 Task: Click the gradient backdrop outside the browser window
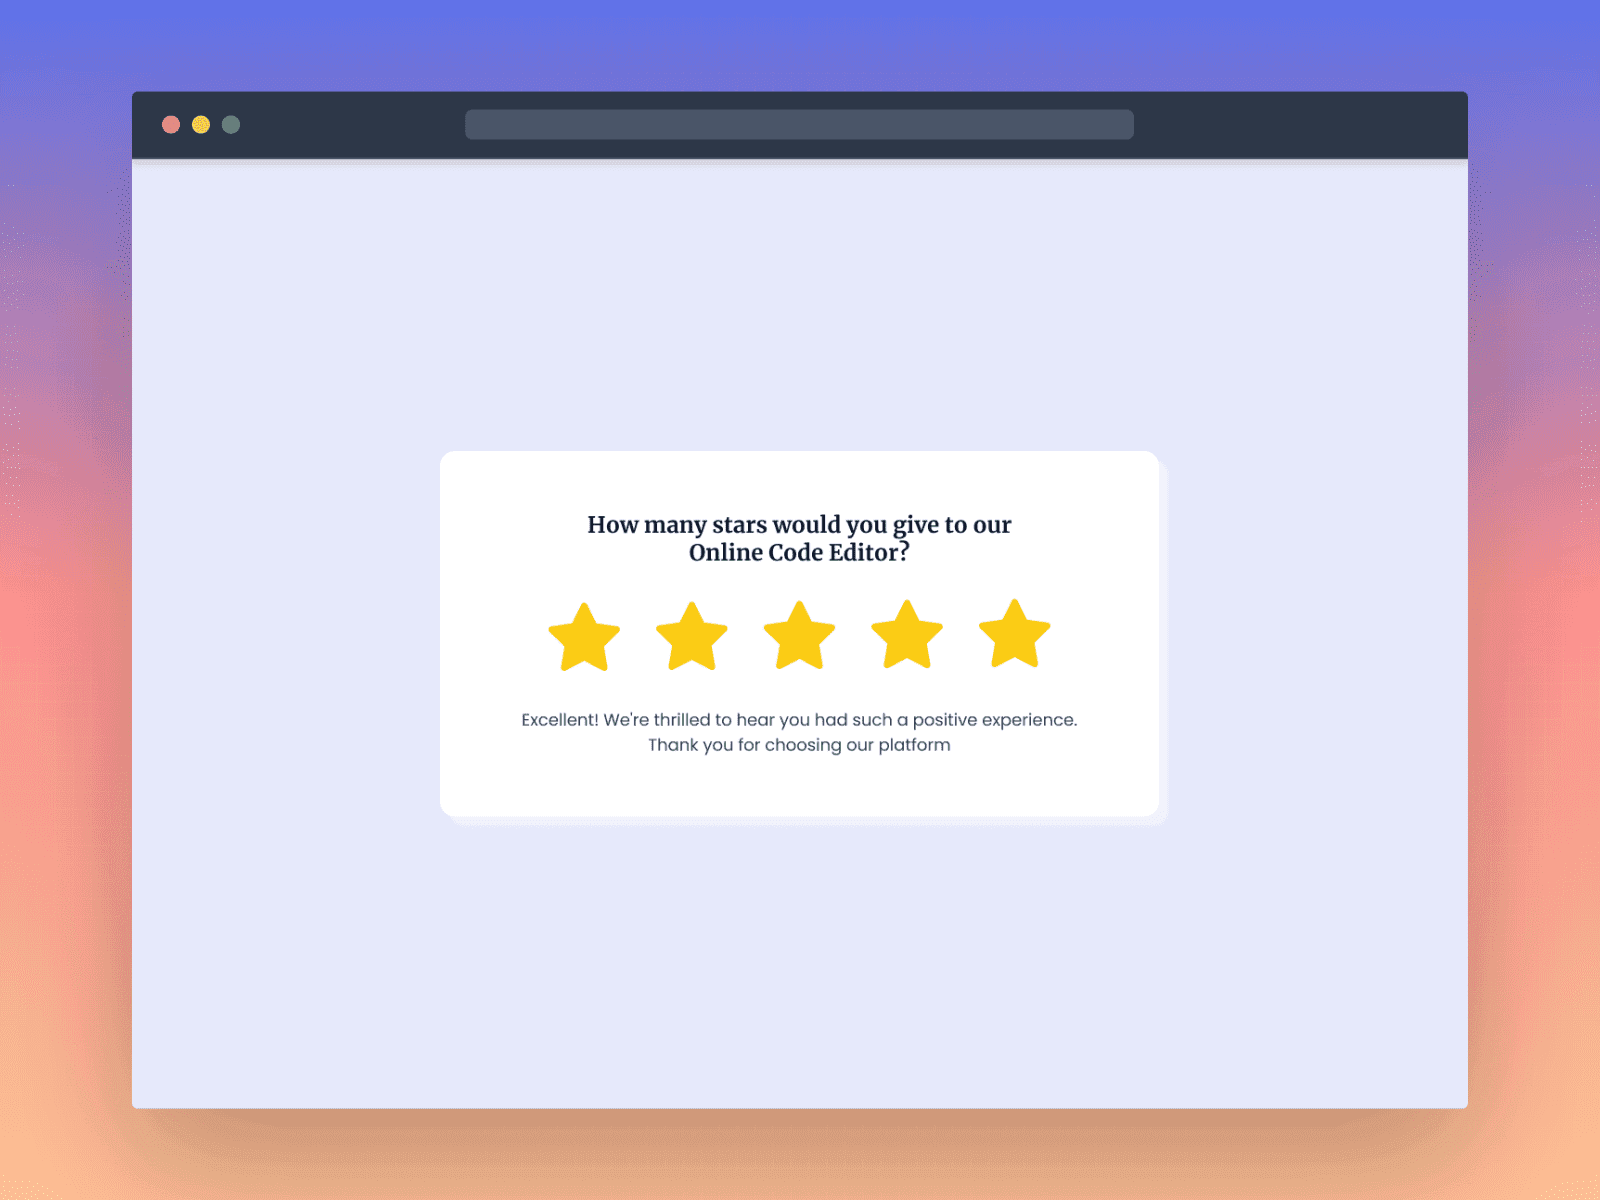click(60, 600)
